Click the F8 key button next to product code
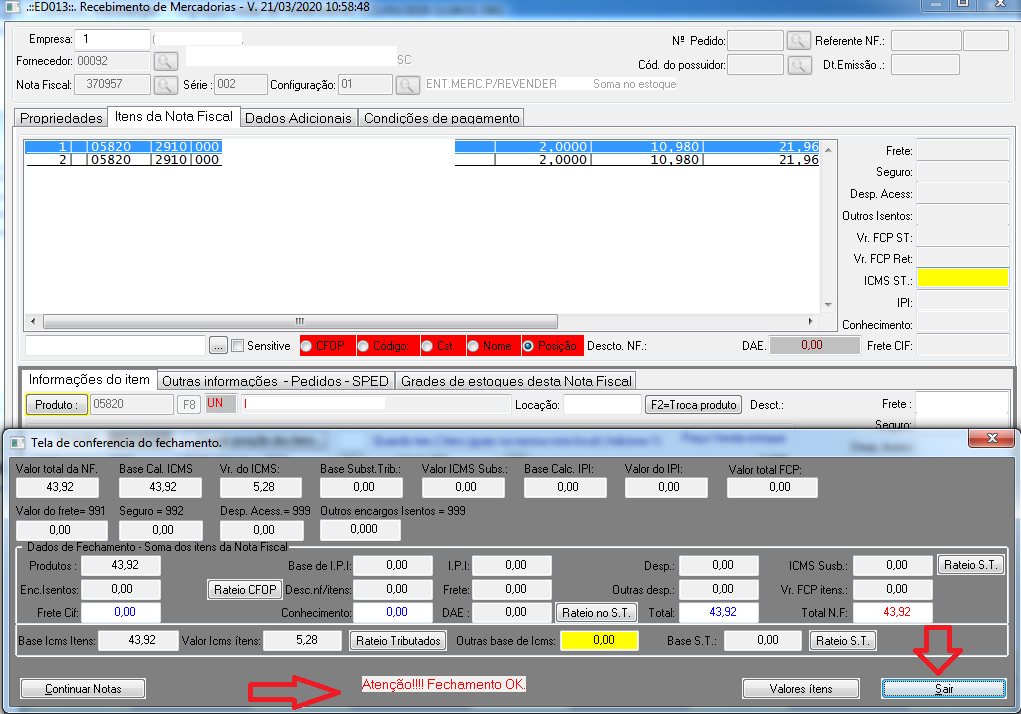The height and width of the screenshot is (714, 1021). (188, 405)
